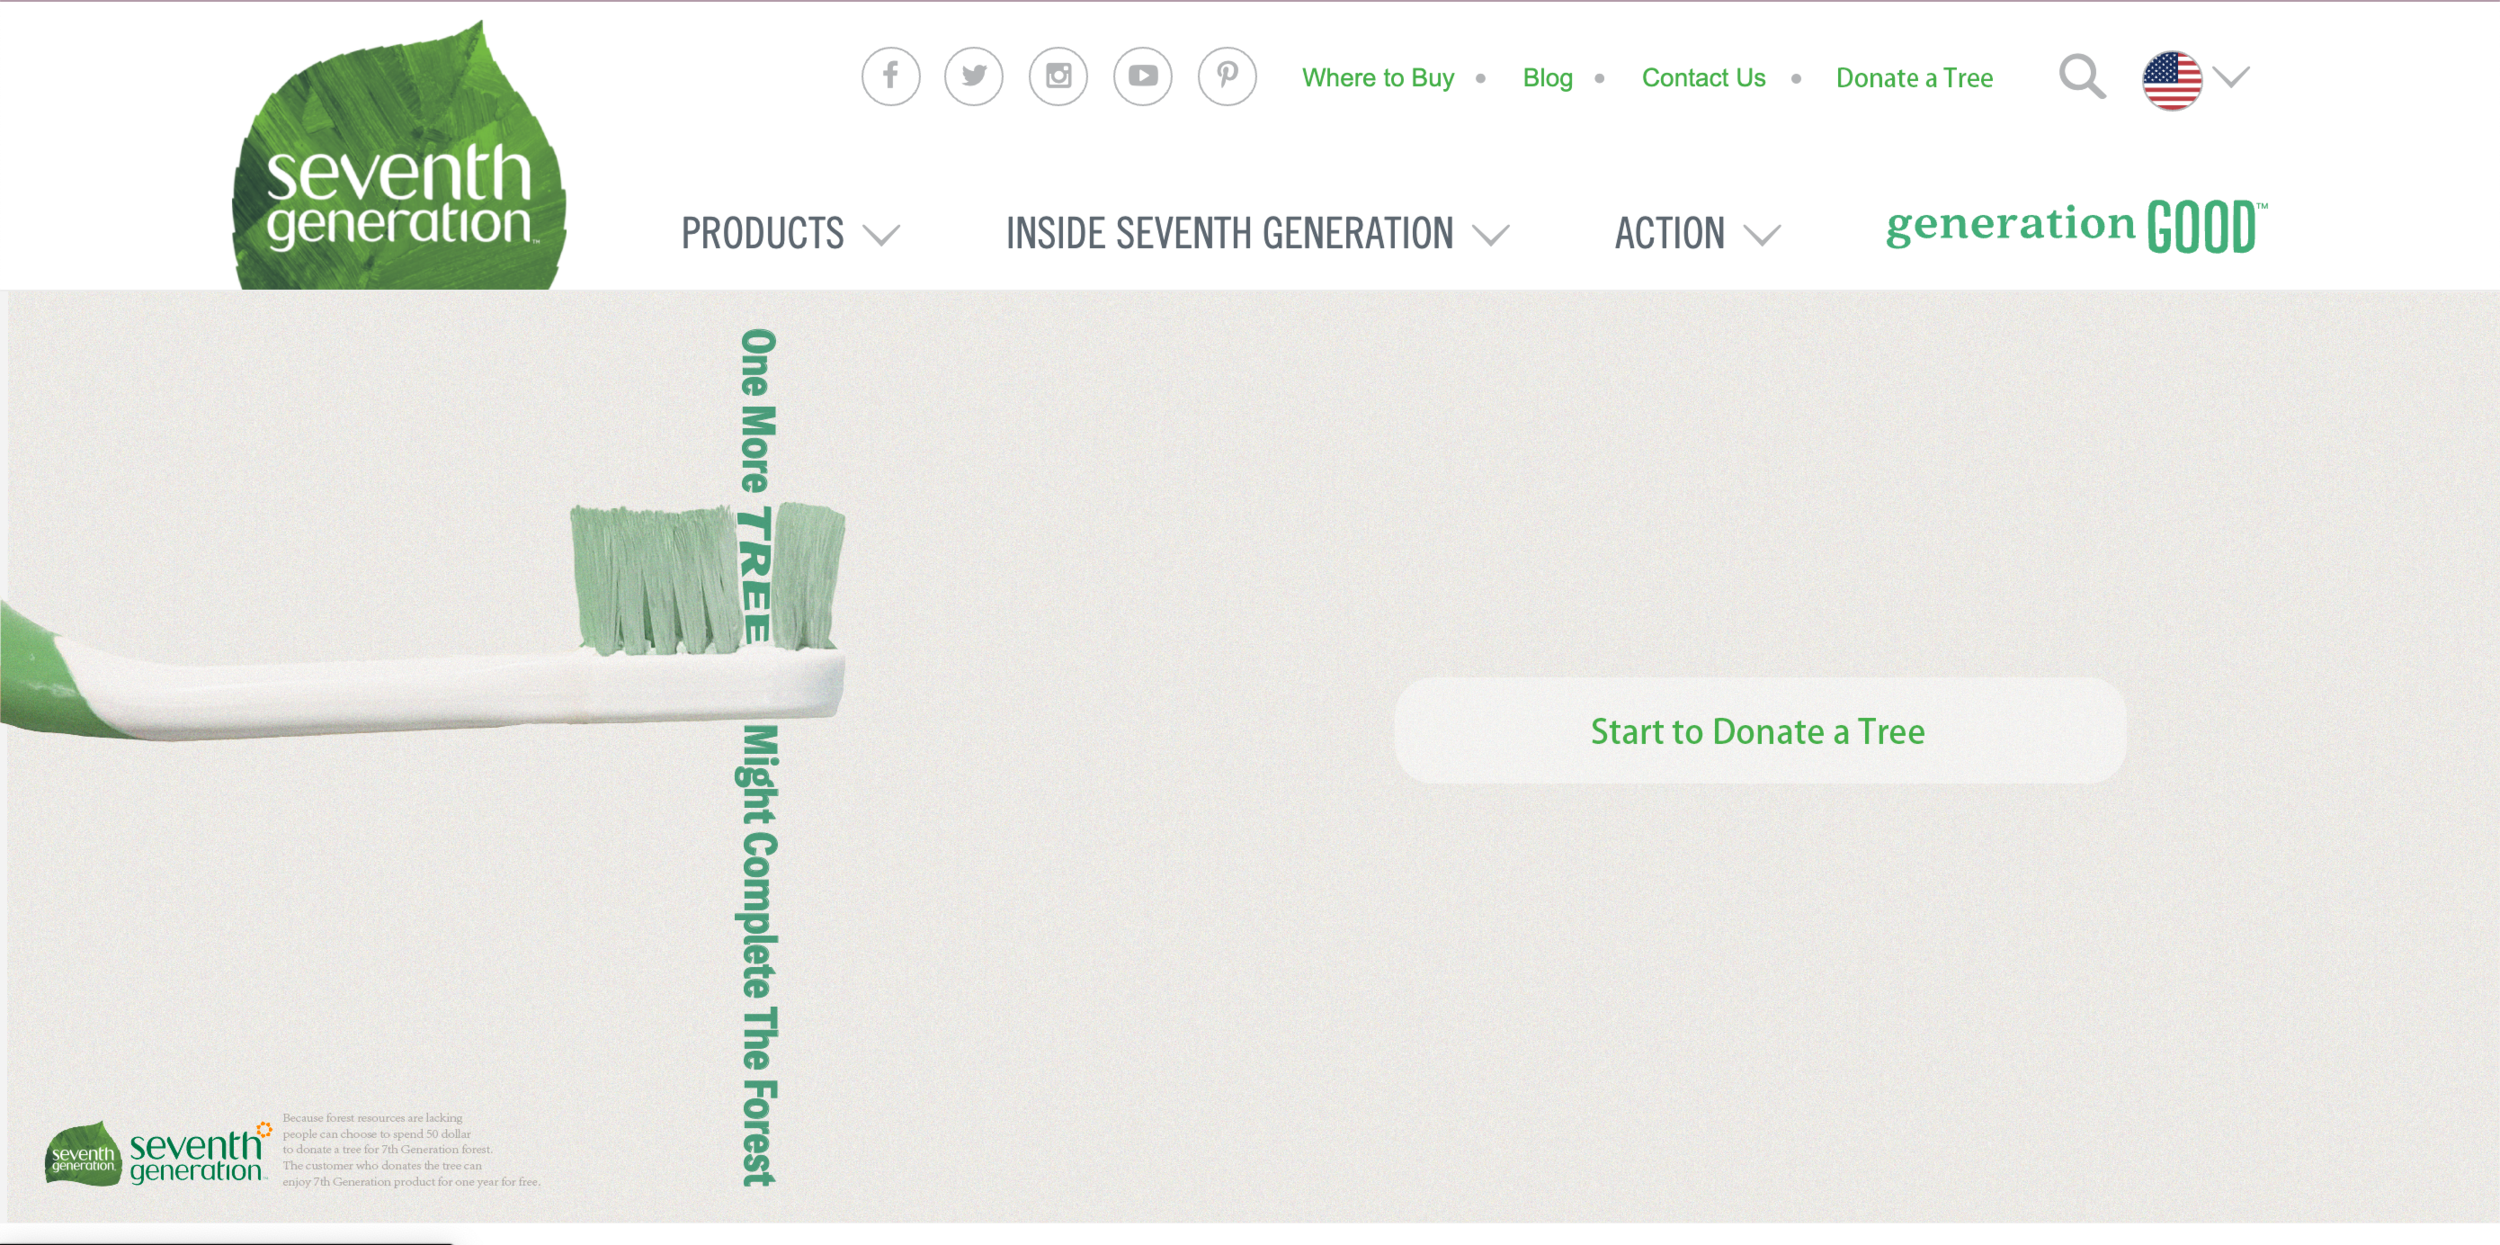Click the US flag country icon
The width and height of the screenshot is (2500, 1245).
[x=2171, y=80]
